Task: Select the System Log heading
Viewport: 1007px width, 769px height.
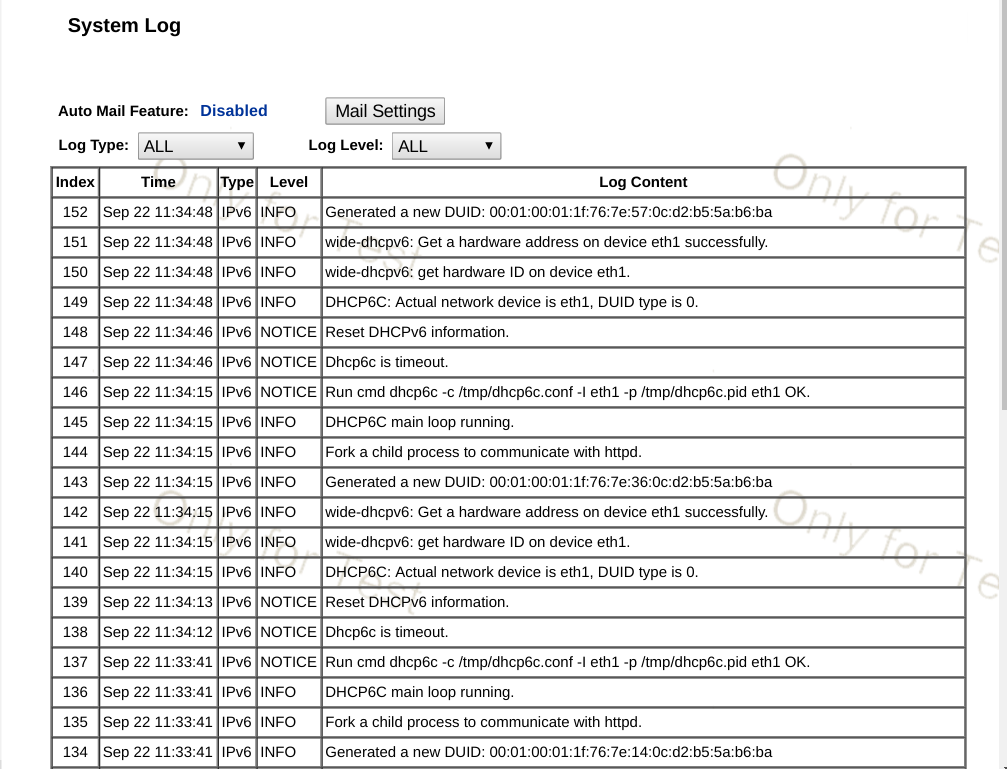Action: (125, 26)
